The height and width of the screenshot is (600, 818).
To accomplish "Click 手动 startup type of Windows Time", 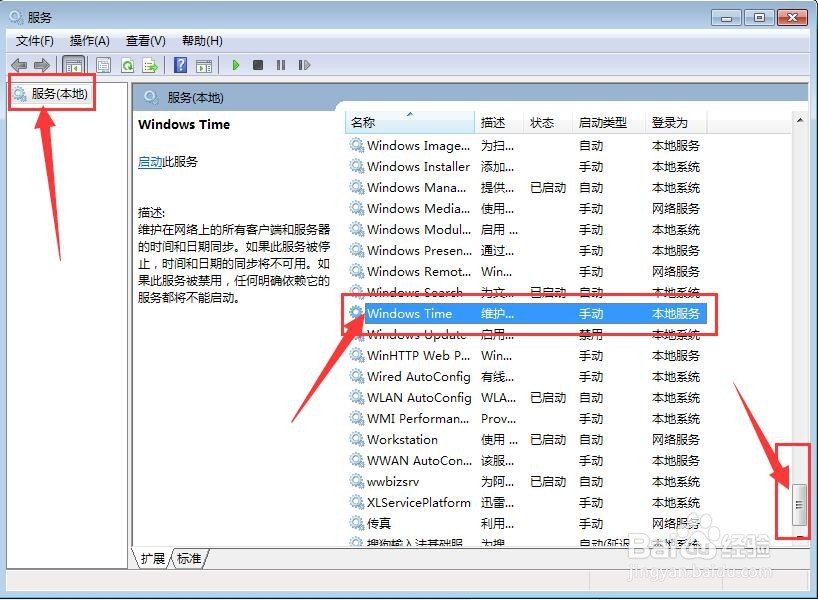I will coord(591,314).
